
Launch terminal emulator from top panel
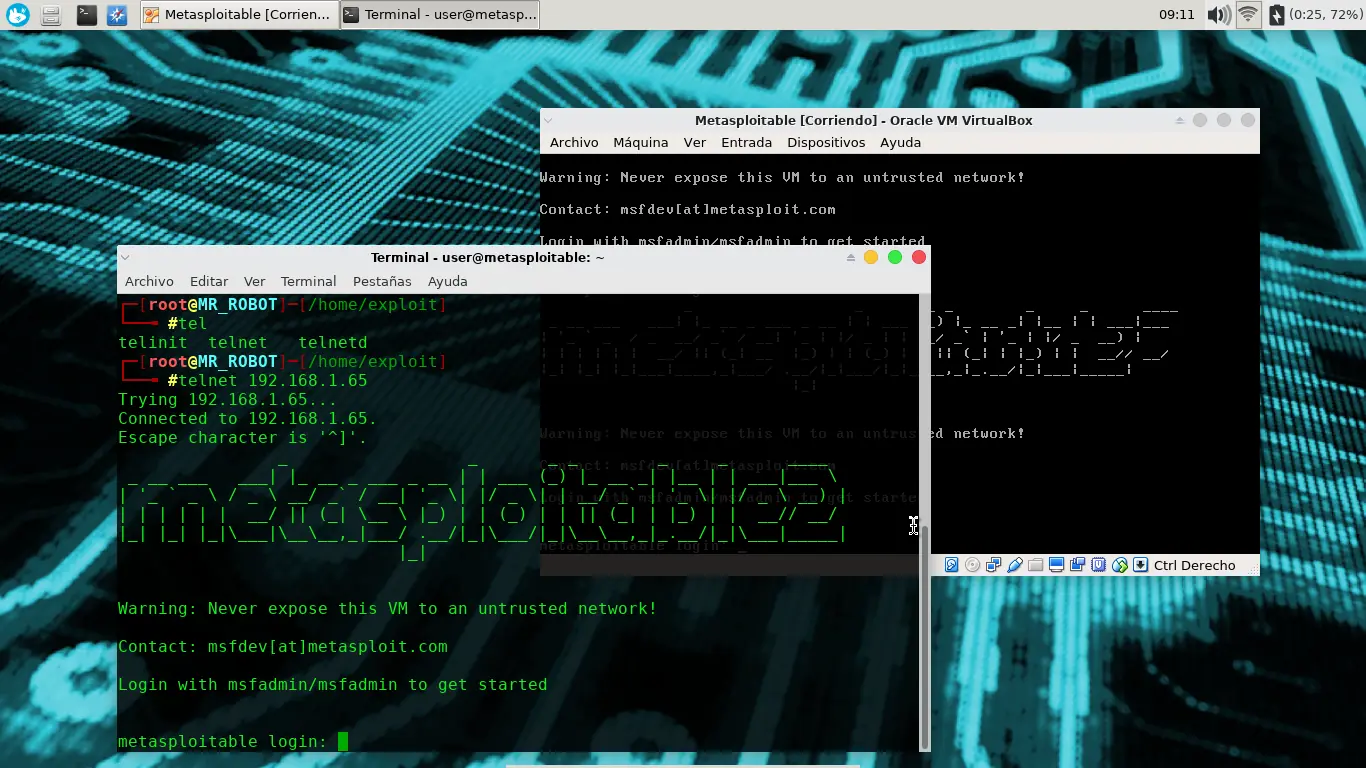pos(86,15)
